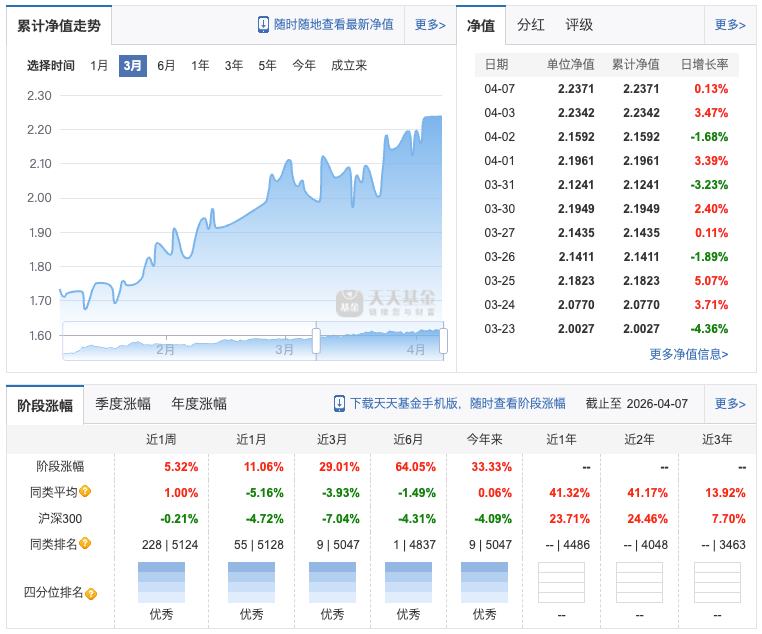The height and width of the screenshot is (634, 762).
Task: Select the 今年 time range
Action: pos(304,65)
